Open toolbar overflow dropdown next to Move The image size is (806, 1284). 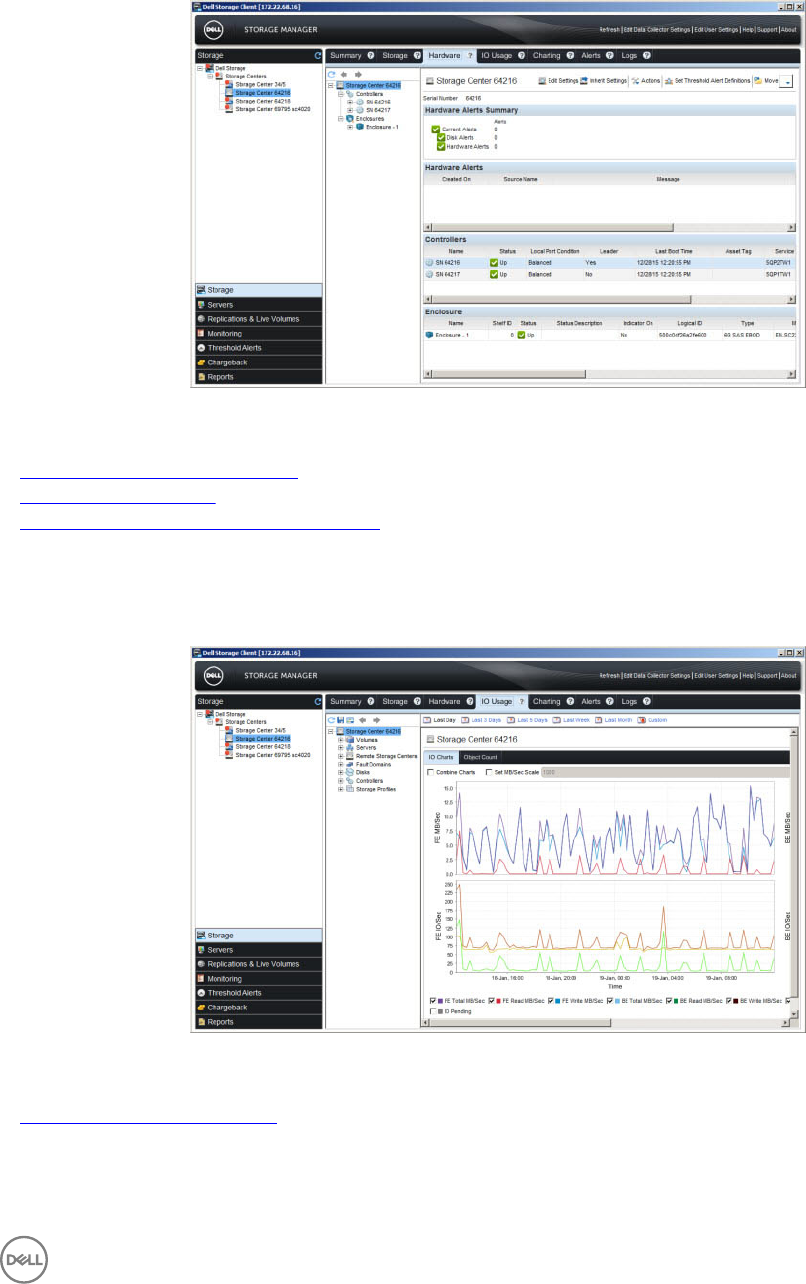click(x=788, y=81)
